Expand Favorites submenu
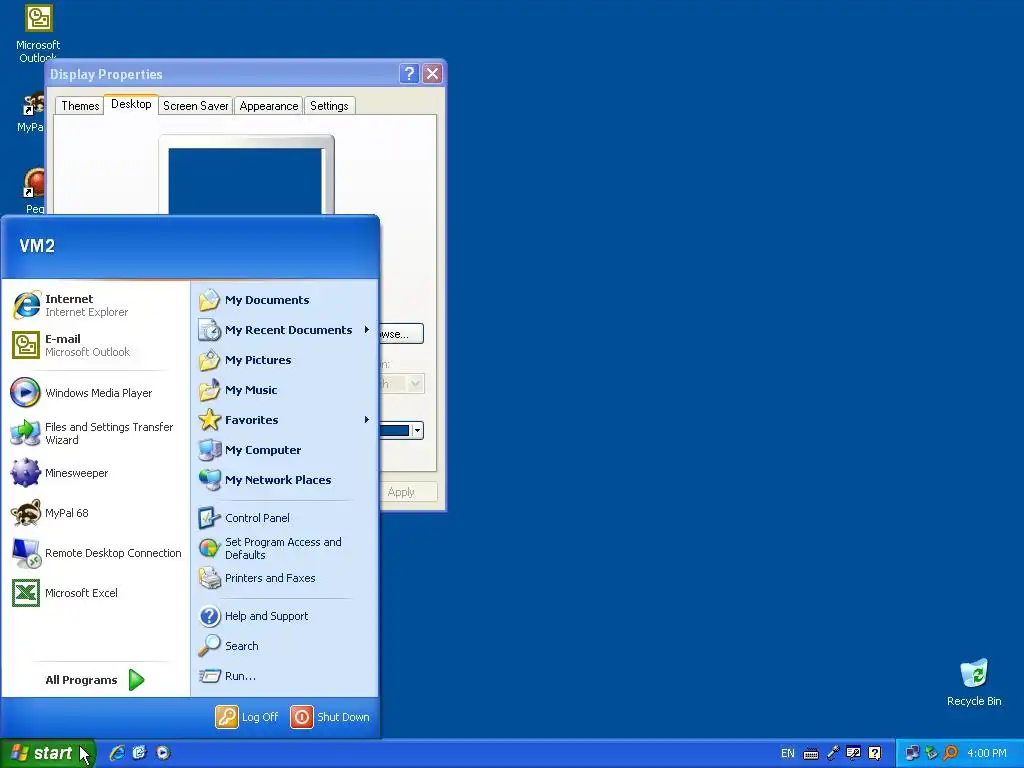1024x768 pixels. point(285,420)
